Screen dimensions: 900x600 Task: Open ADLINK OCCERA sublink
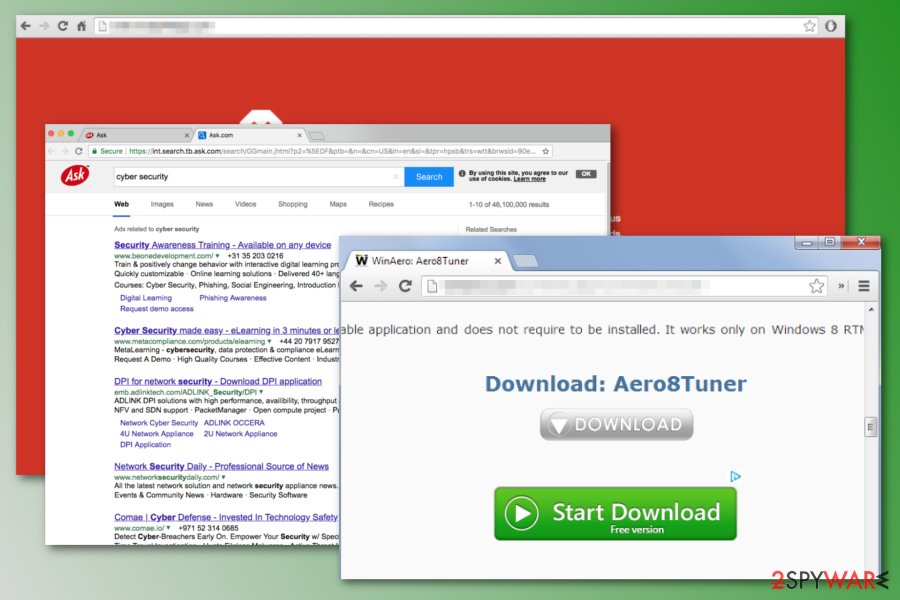pos(234,423)
